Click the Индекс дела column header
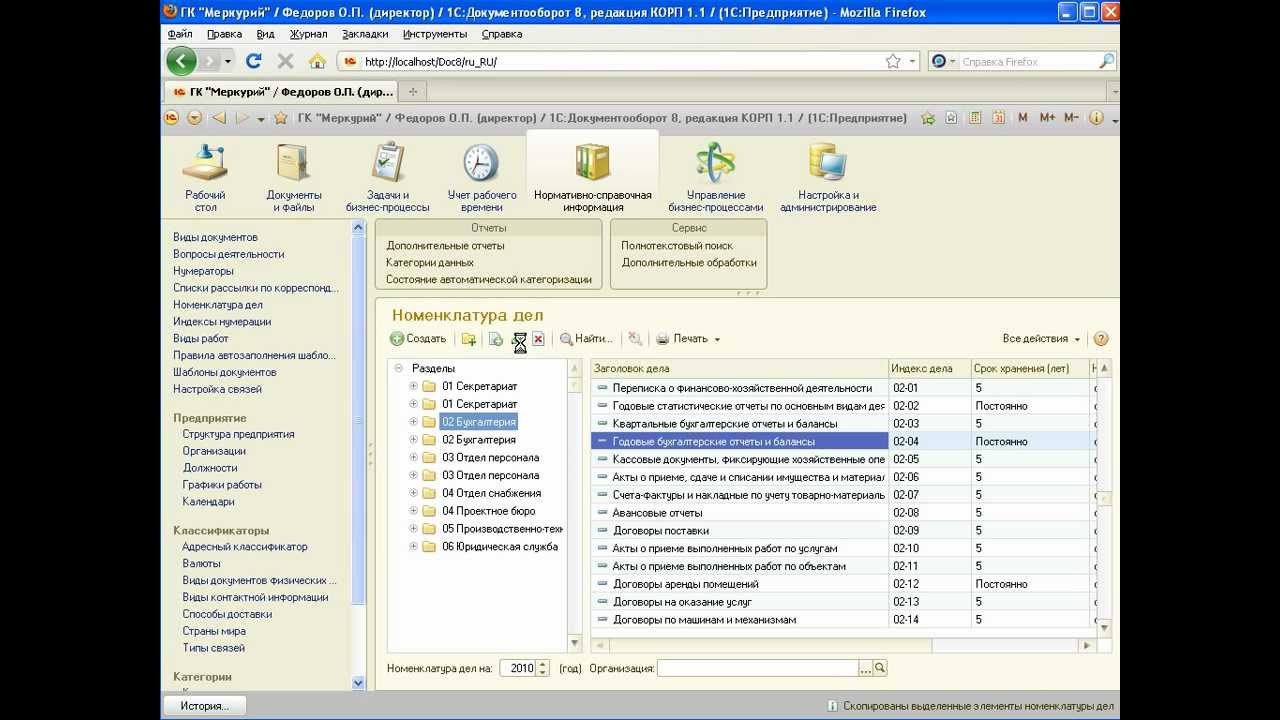The height and width of the screenshot is (720, 1280). (x=930, y=368)
